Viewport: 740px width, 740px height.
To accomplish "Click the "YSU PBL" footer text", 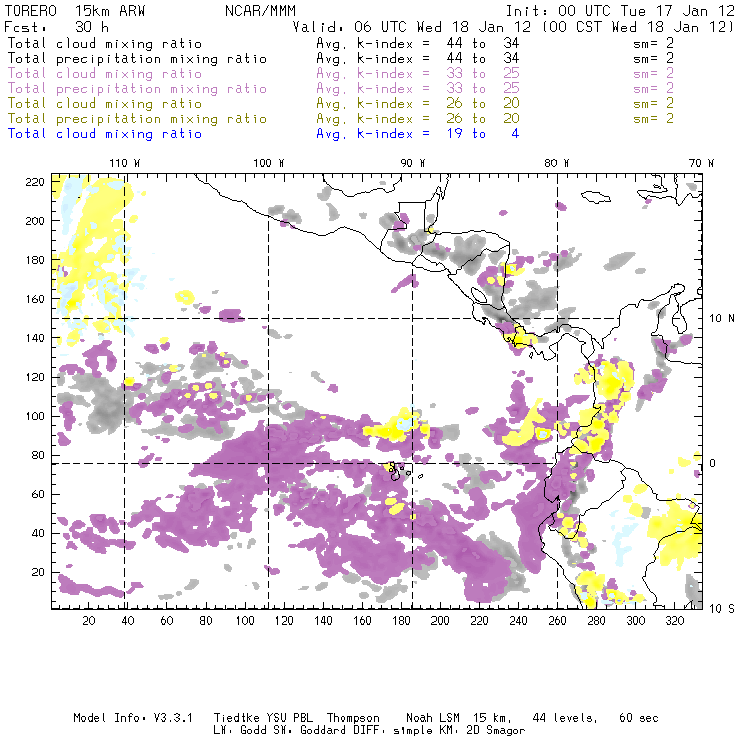I will click(290, 718).
